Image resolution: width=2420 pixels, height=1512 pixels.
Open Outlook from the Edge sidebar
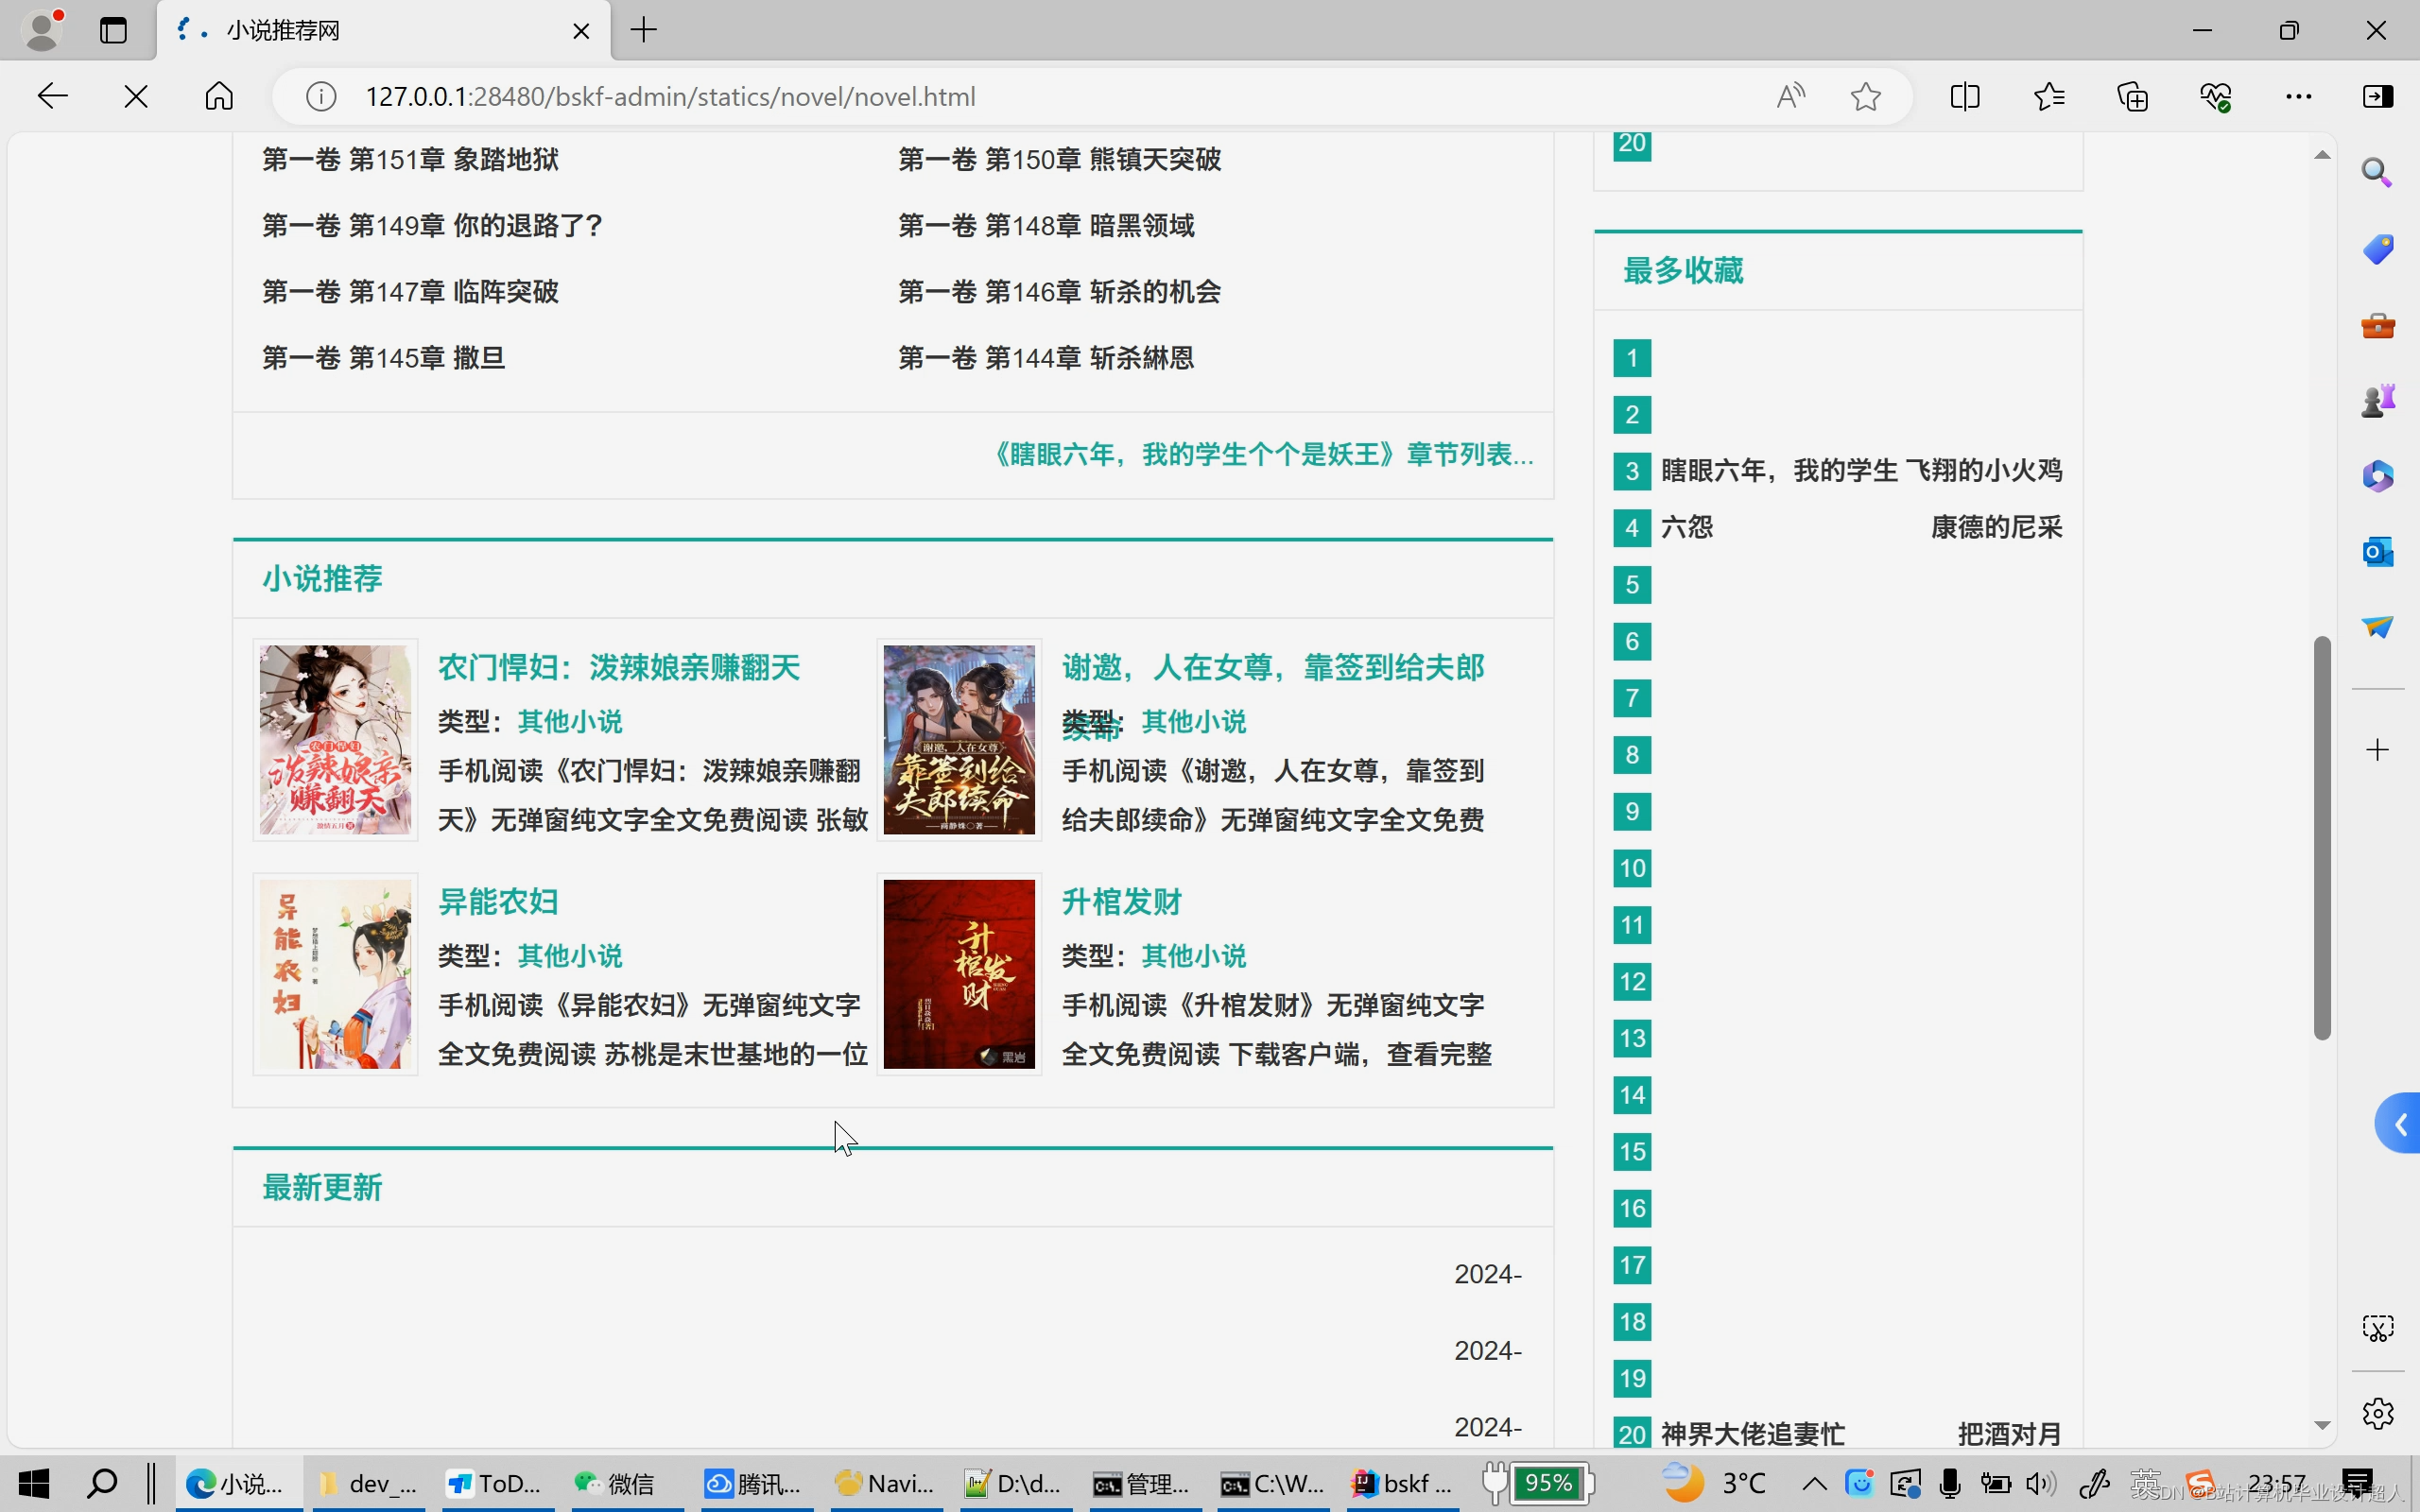(2377, 551)
